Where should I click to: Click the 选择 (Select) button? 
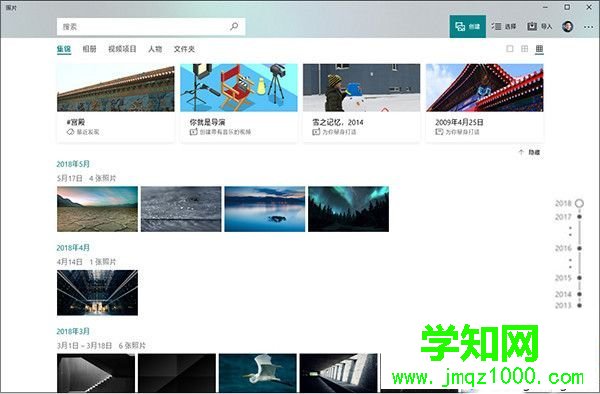504,26
